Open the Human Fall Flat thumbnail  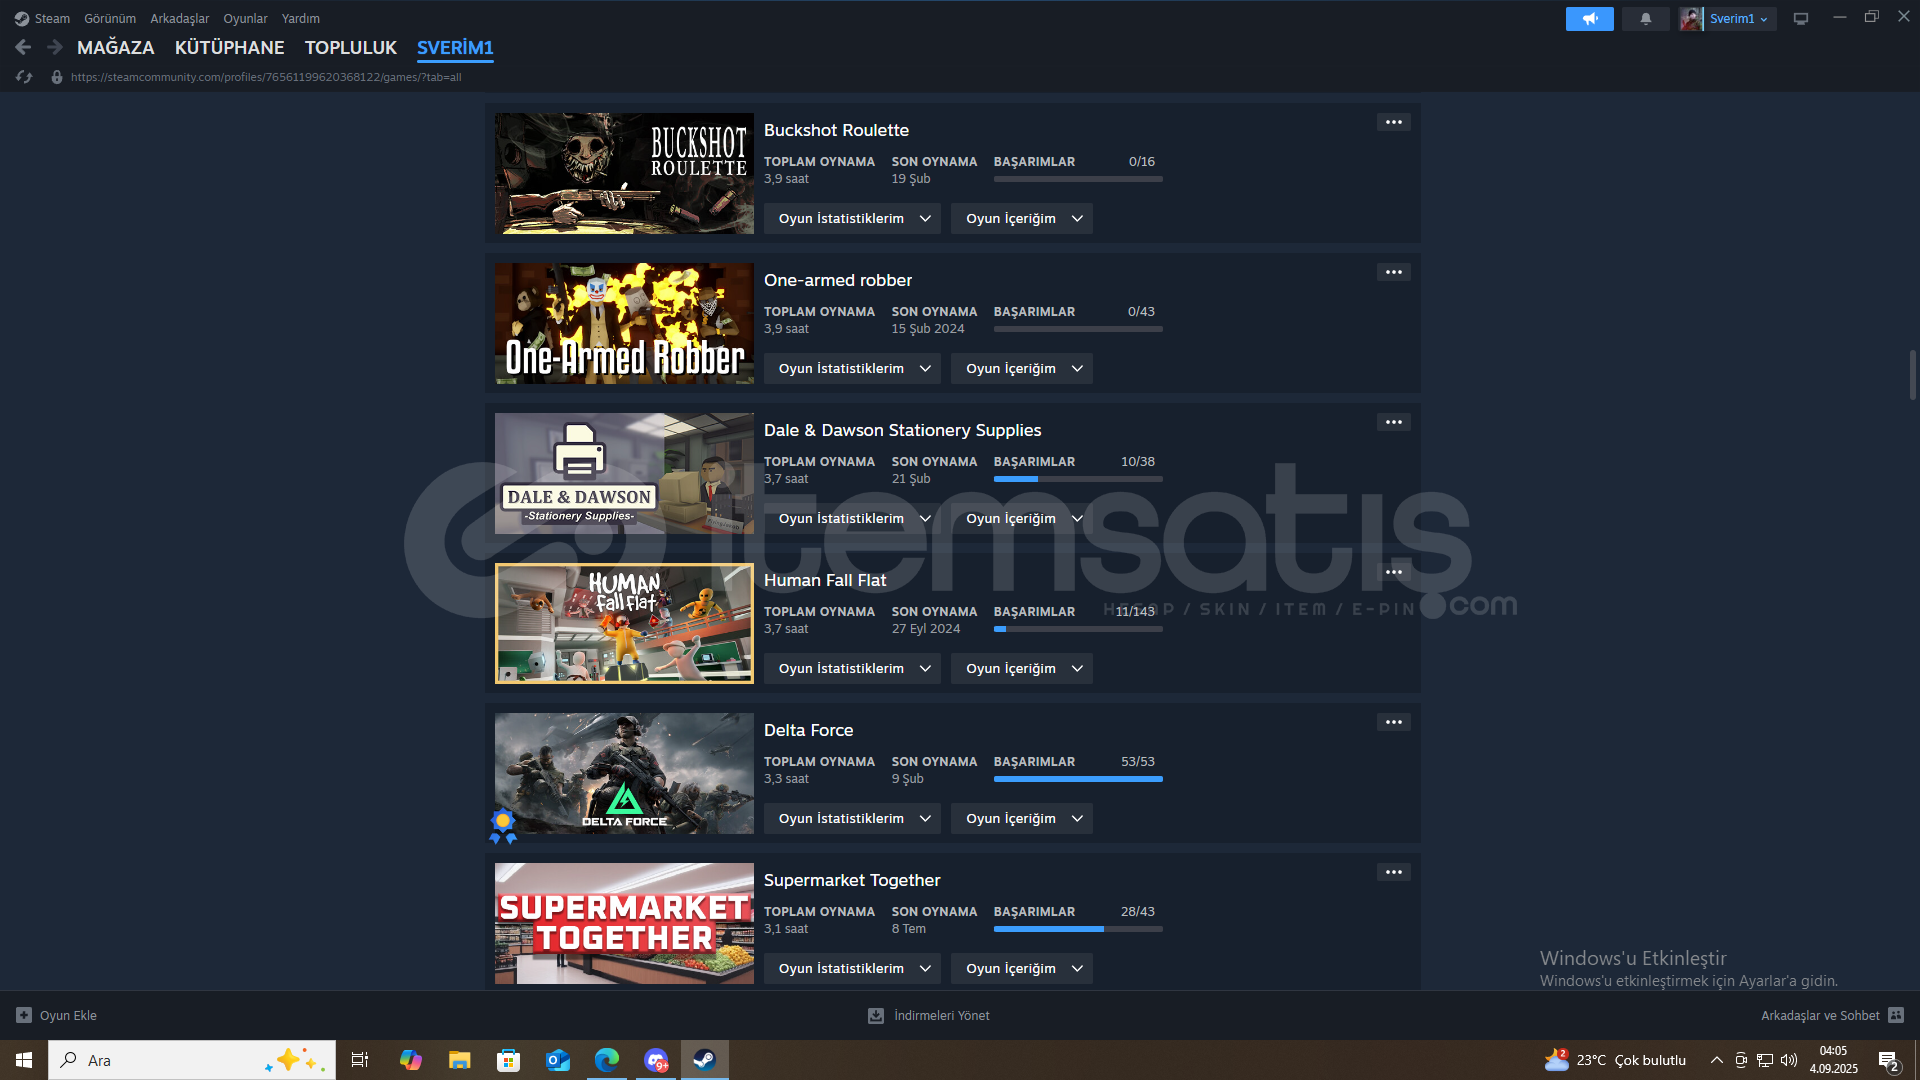click(624, 623)
